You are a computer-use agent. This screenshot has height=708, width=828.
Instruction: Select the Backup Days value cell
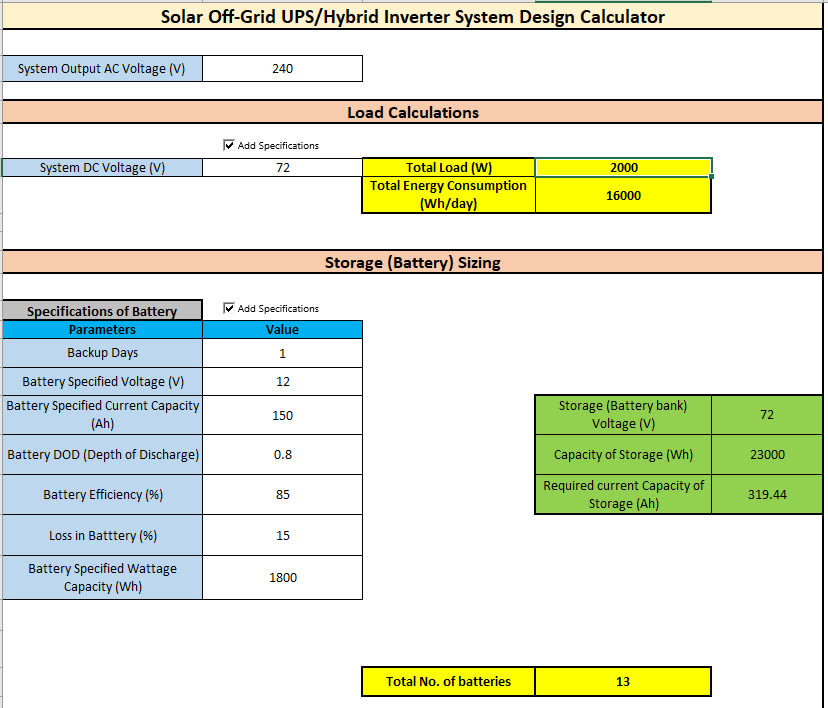click(282, 353)
